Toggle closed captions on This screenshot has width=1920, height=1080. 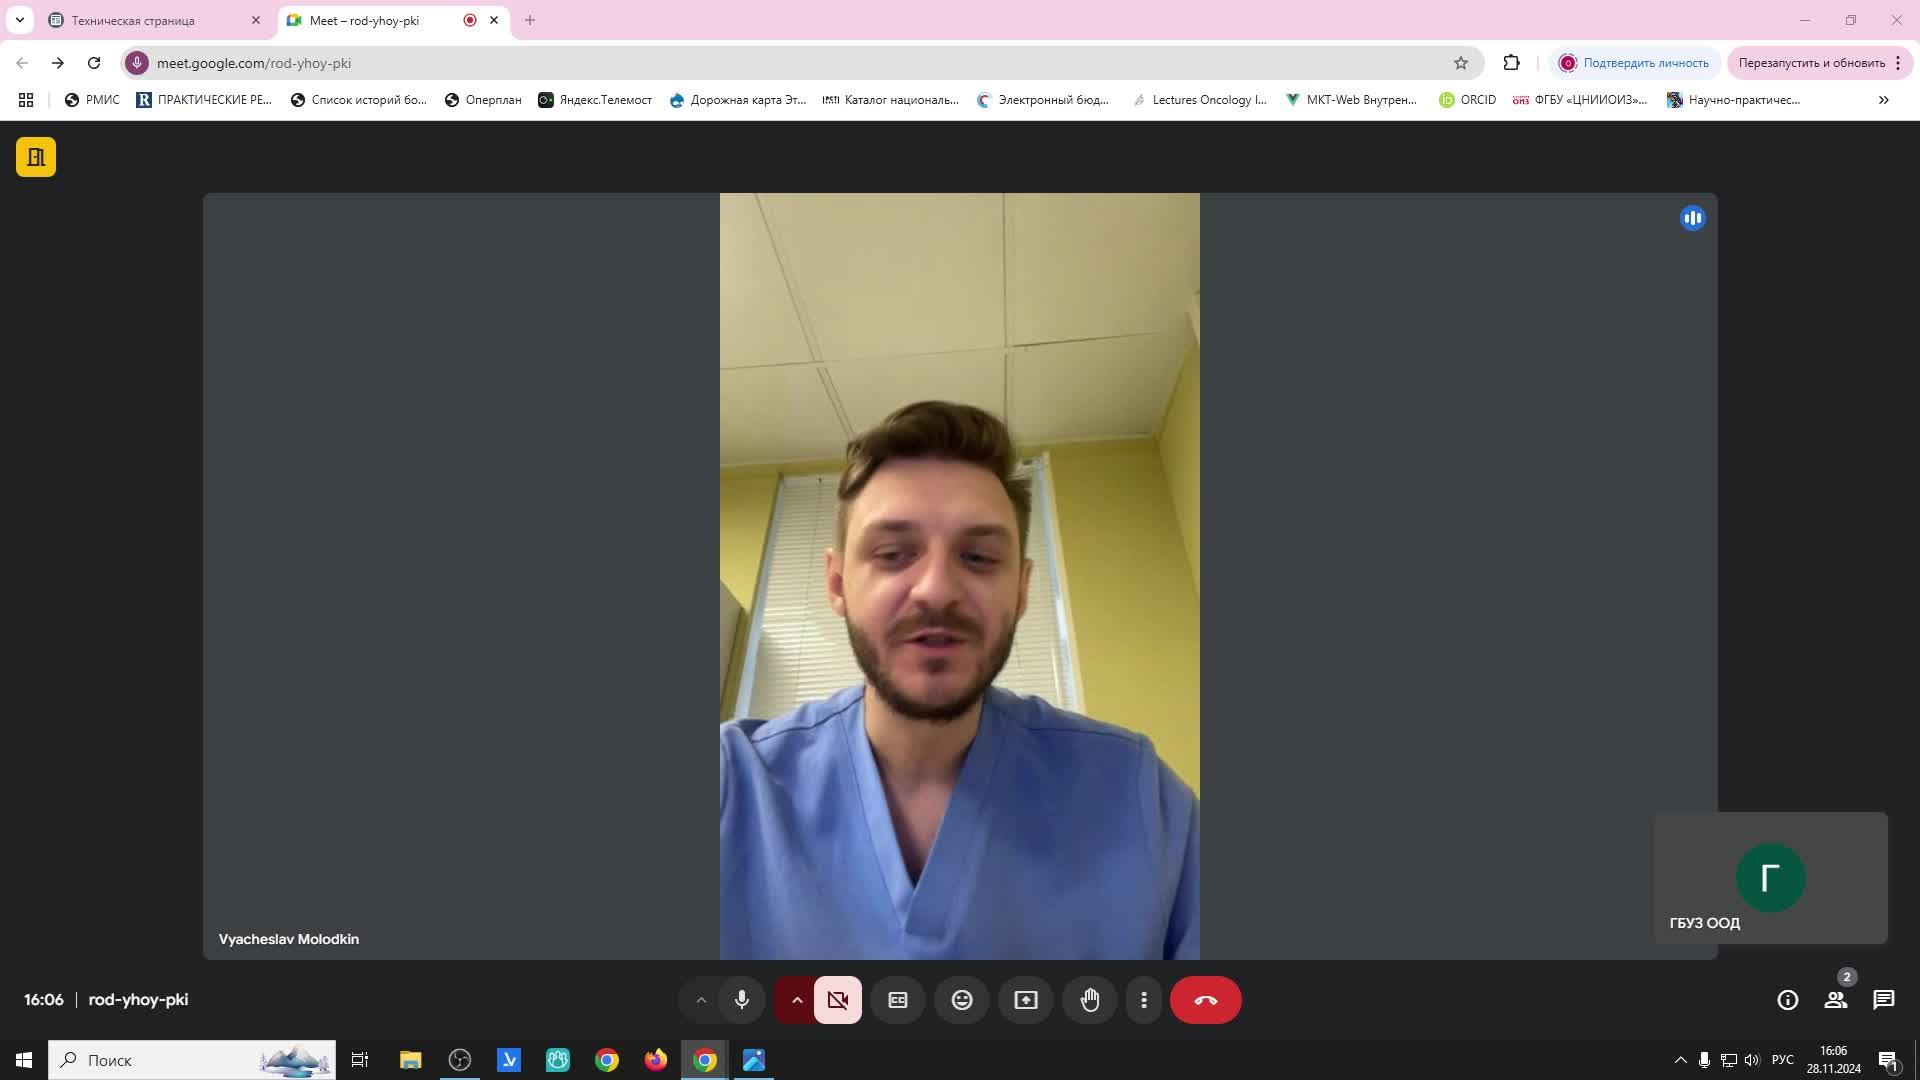pos(897,1000)
